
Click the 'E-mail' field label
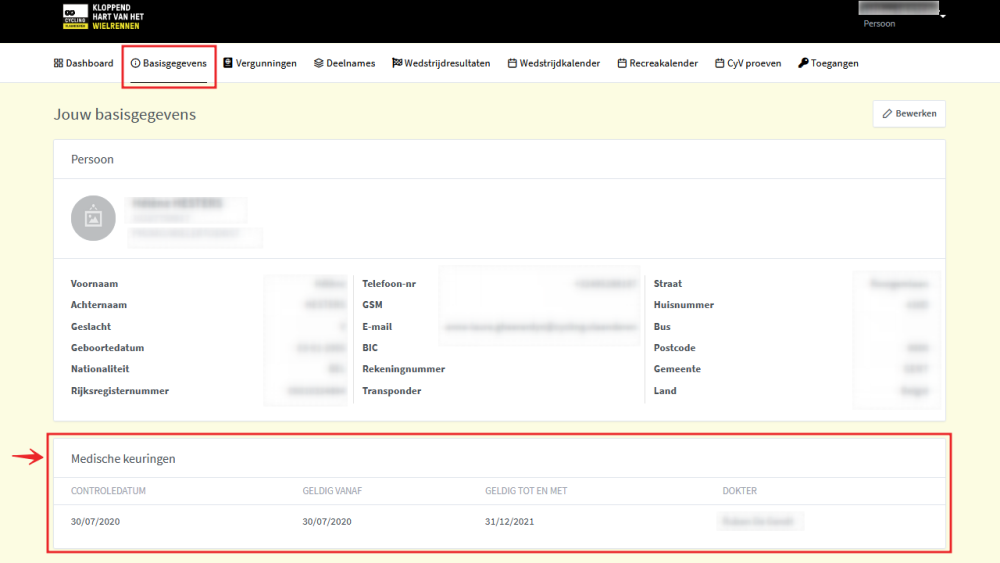377,326
